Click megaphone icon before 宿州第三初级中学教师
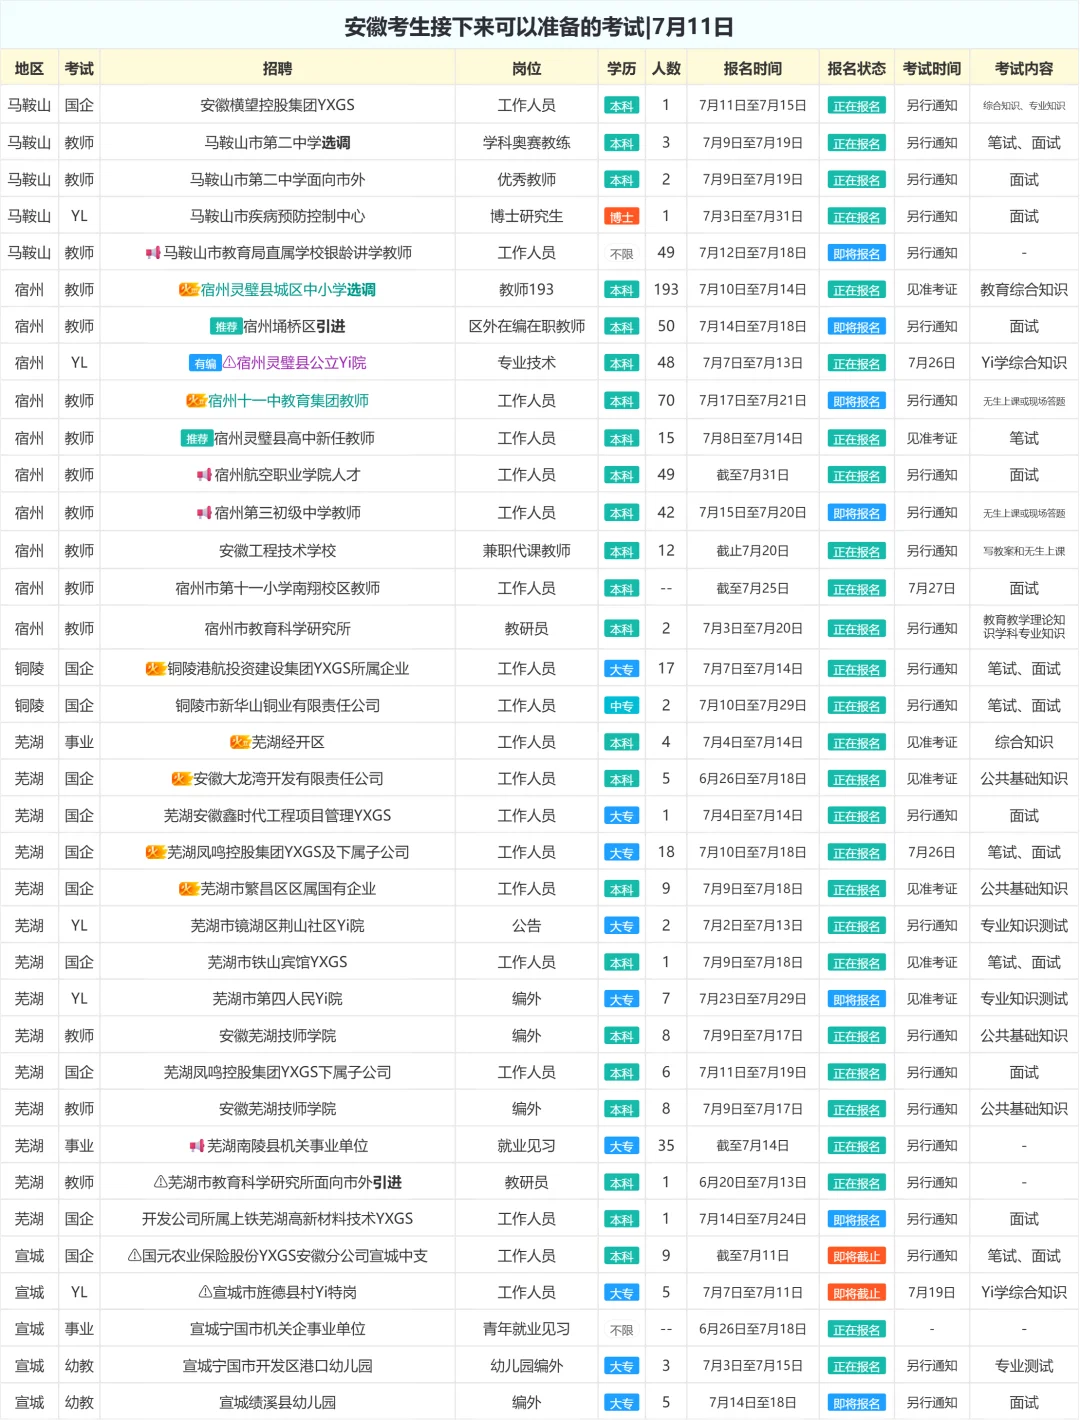1080x1420 pixels. (x=204, y=513)
